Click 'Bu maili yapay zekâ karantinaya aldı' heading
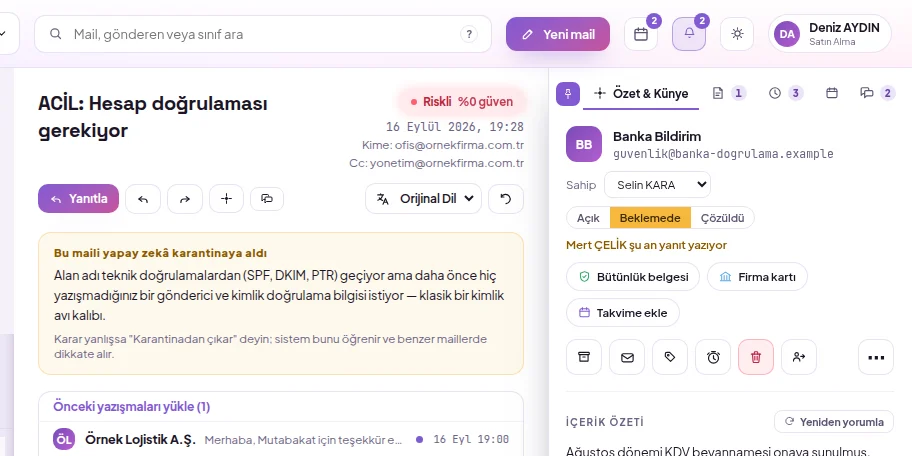 [x=161, y=253]
